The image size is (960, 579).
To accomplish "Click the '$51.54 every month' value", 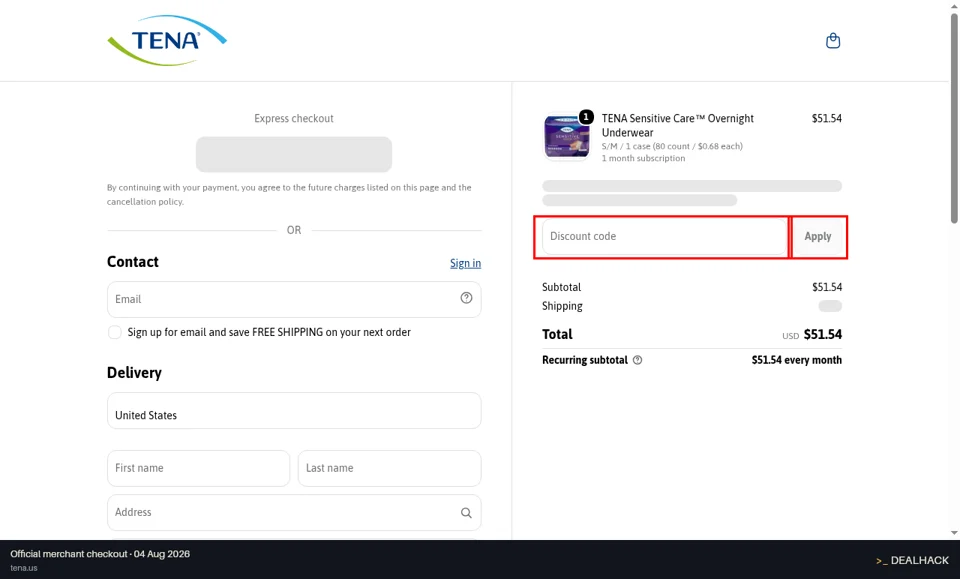I will click(797, 360).
